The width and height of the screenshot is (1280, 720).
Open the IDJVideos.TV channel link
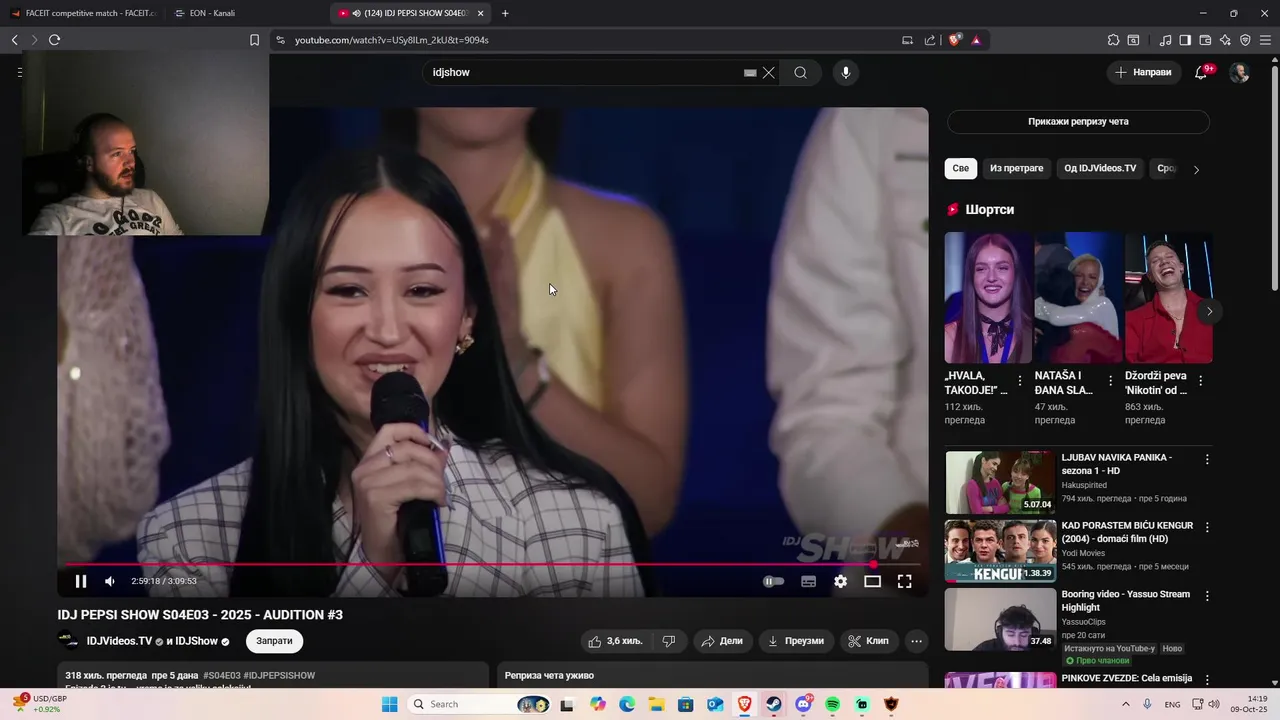pyautogui.click(x=119, y=641)
